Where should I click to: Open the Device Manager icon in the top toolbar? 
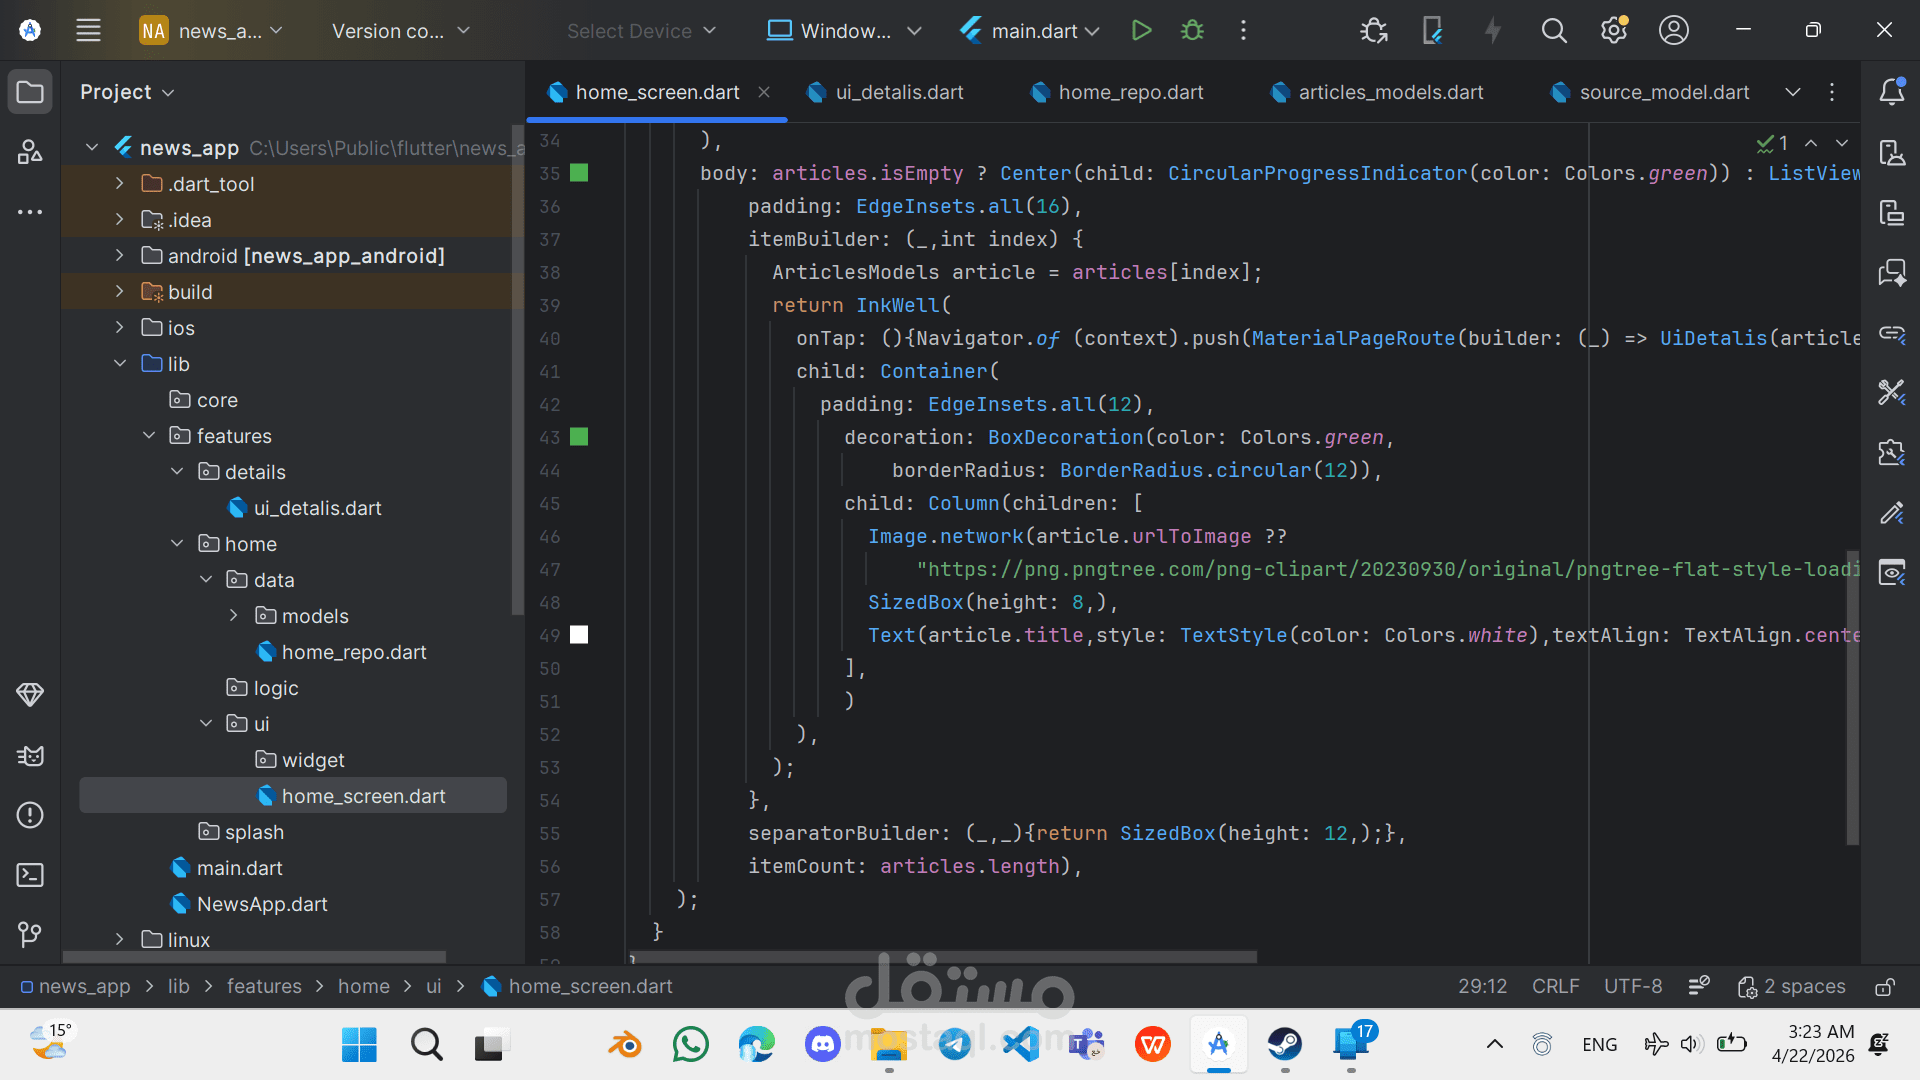point(1432,31)
